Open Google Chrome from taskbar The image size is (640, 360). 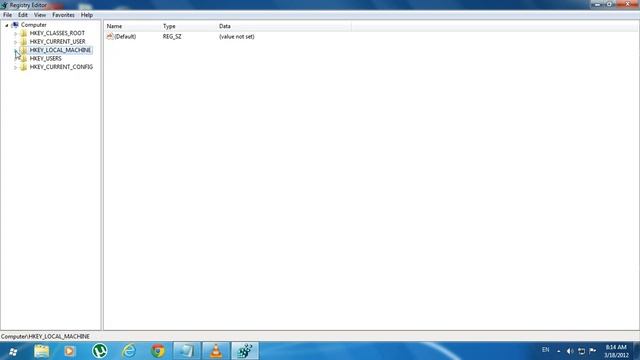158,351
